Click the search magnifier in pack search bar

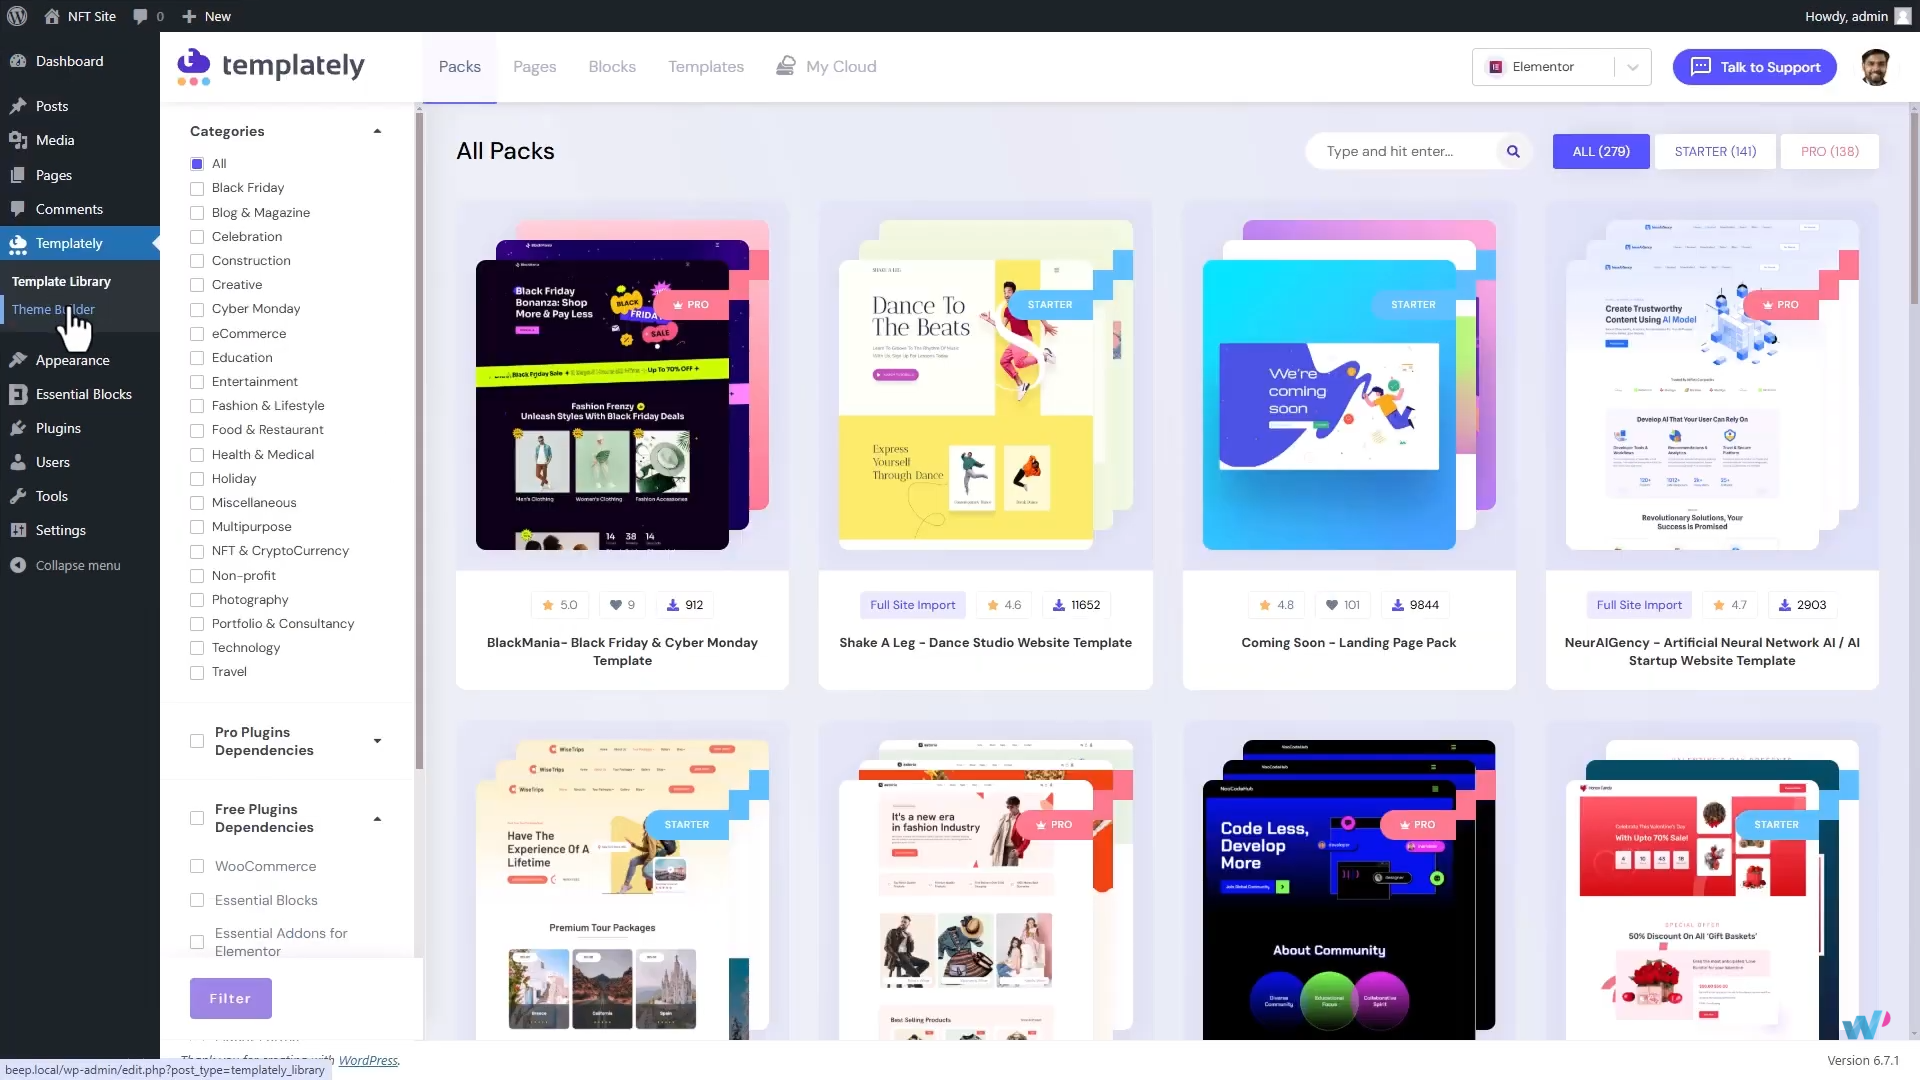[x=1513, y=151]
